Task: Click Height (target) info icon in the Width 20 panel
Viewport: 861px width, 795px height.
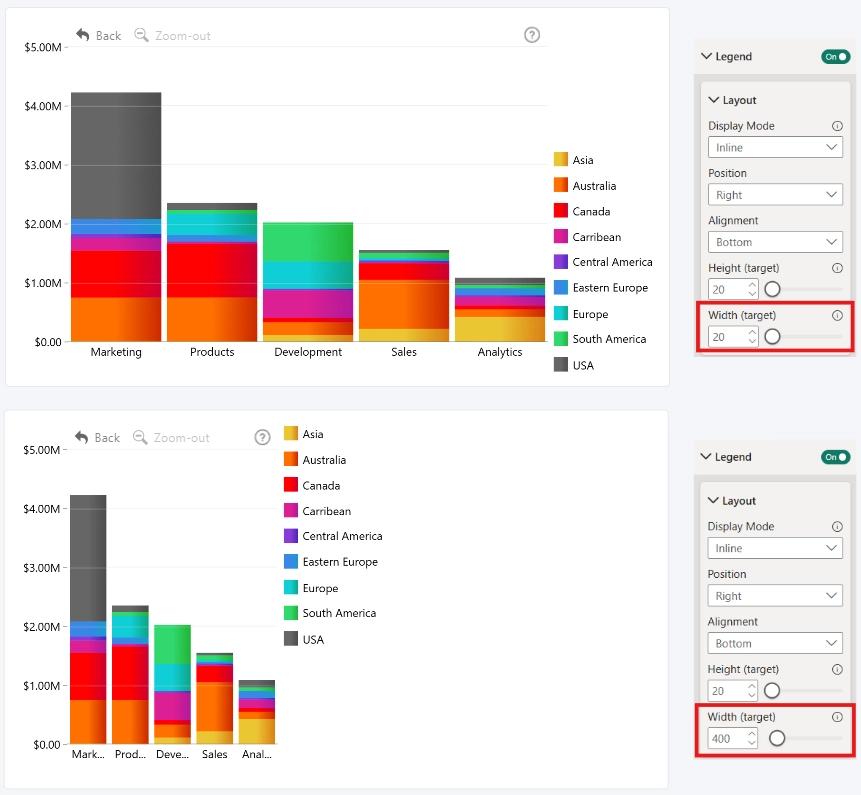Action: tap(837, 268)
